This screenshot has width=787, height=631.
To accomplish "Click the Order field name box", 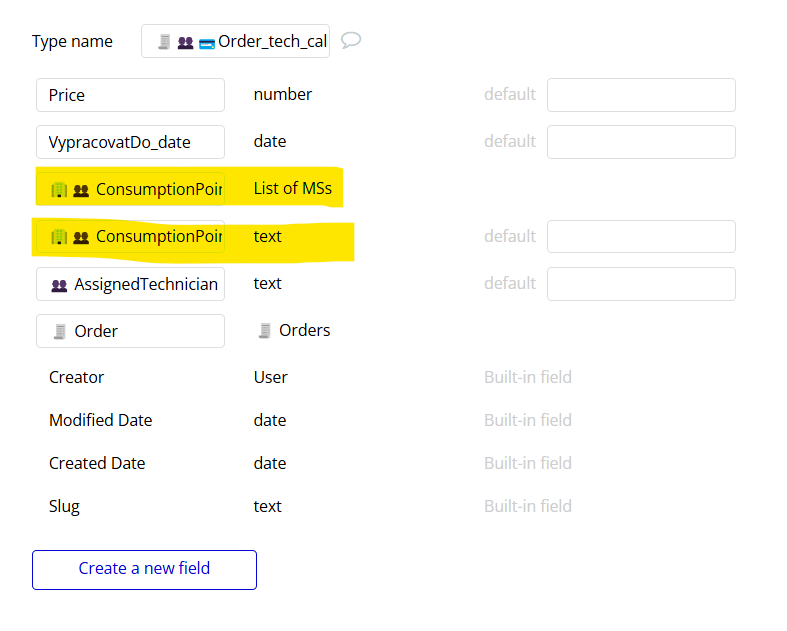I will pos(130,331).
